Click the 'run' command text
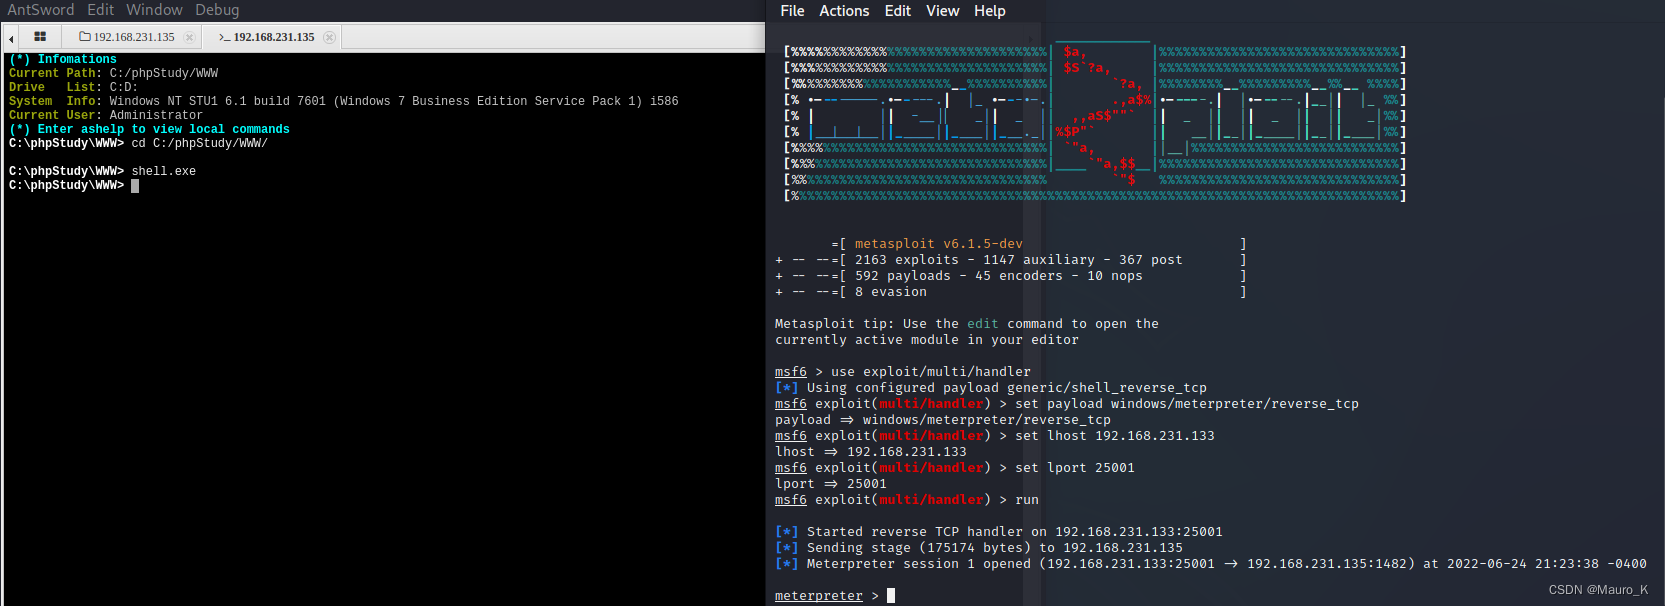1665x606 pixels. 1027,500
